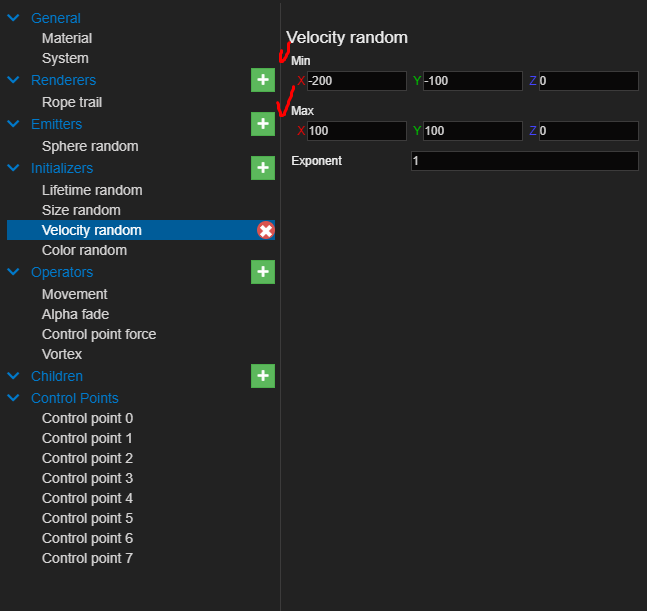The height and width of the screenshot is (611, 647).
Task: Collapse the Initializers section
Action: point(14,168)
